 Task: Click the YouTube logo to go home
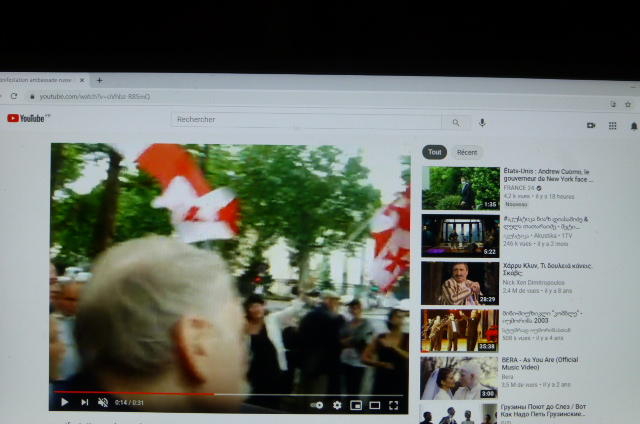[27, 118]
